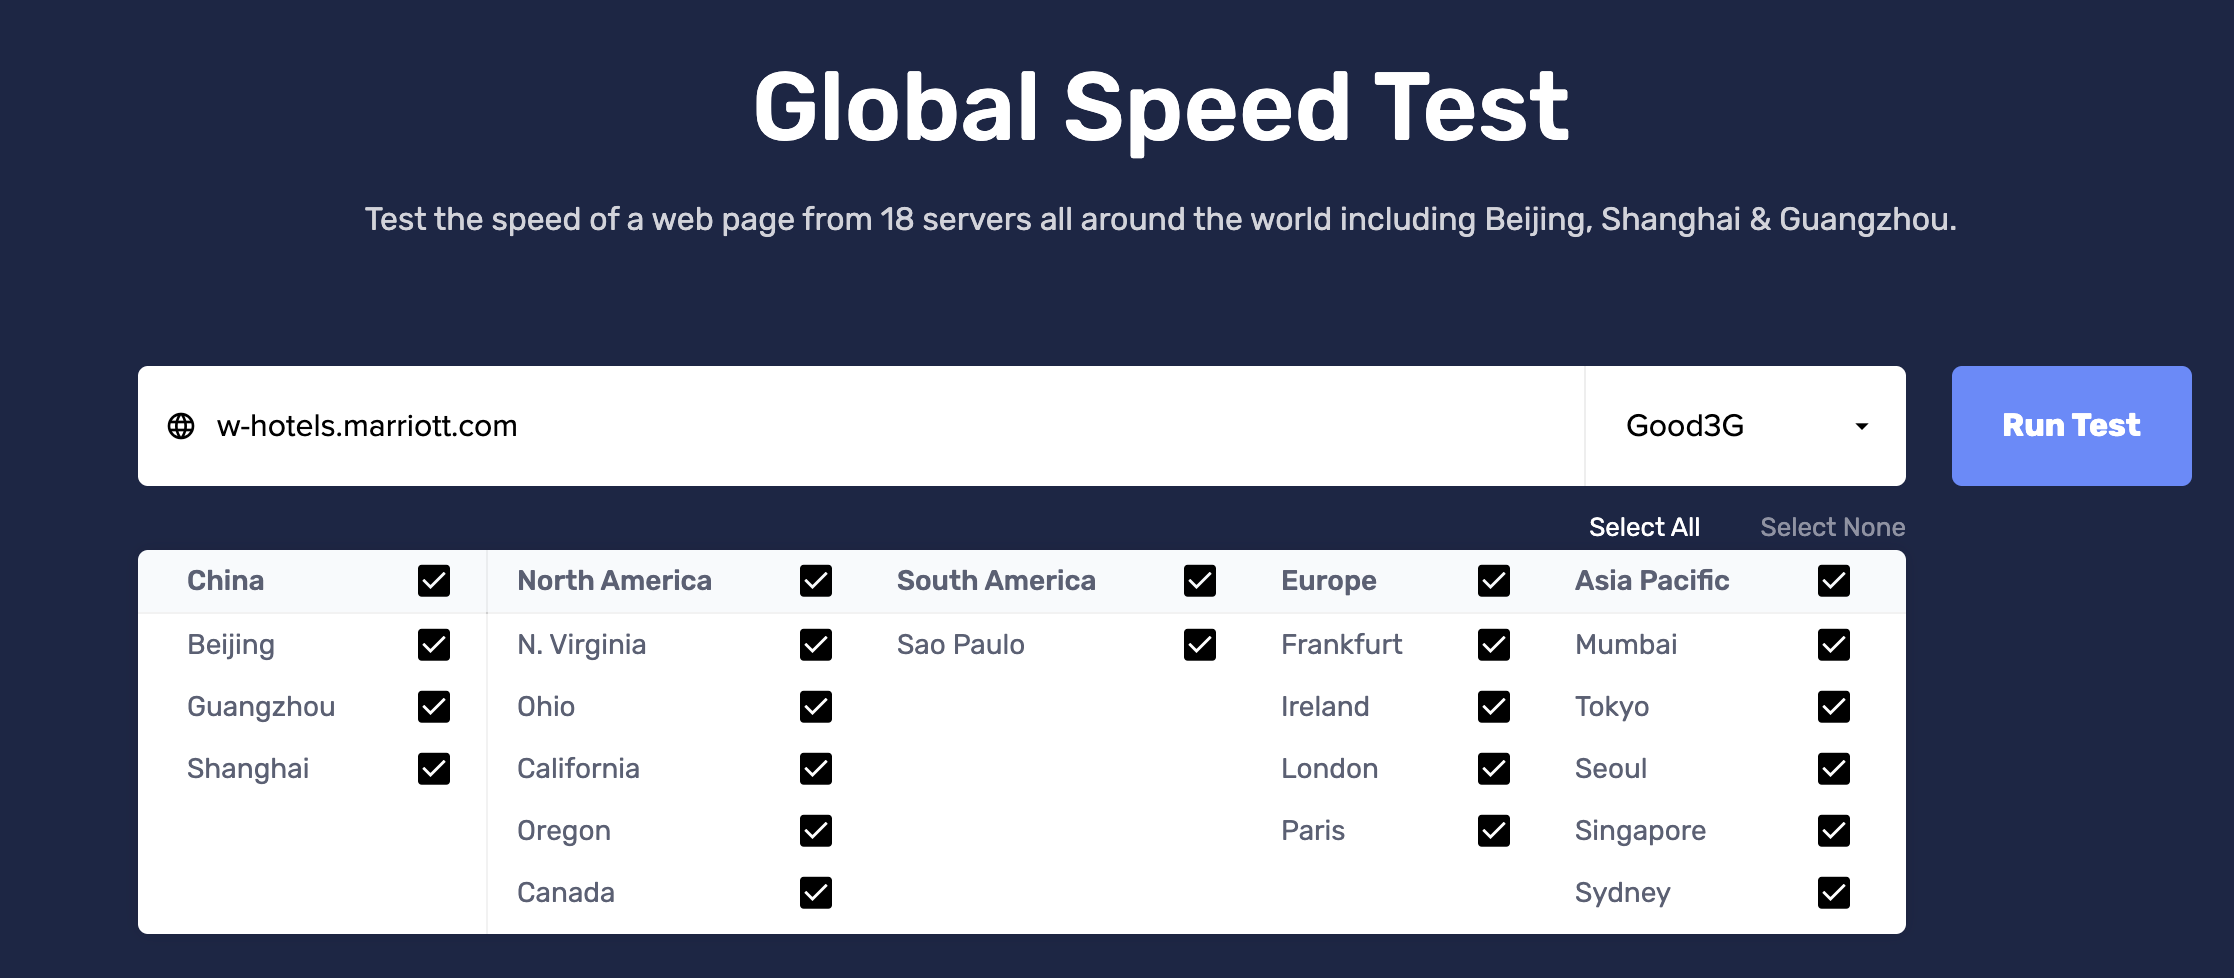Toggle the North America region checkbox
The image size is (2234, 978).
tap(816, 581)
